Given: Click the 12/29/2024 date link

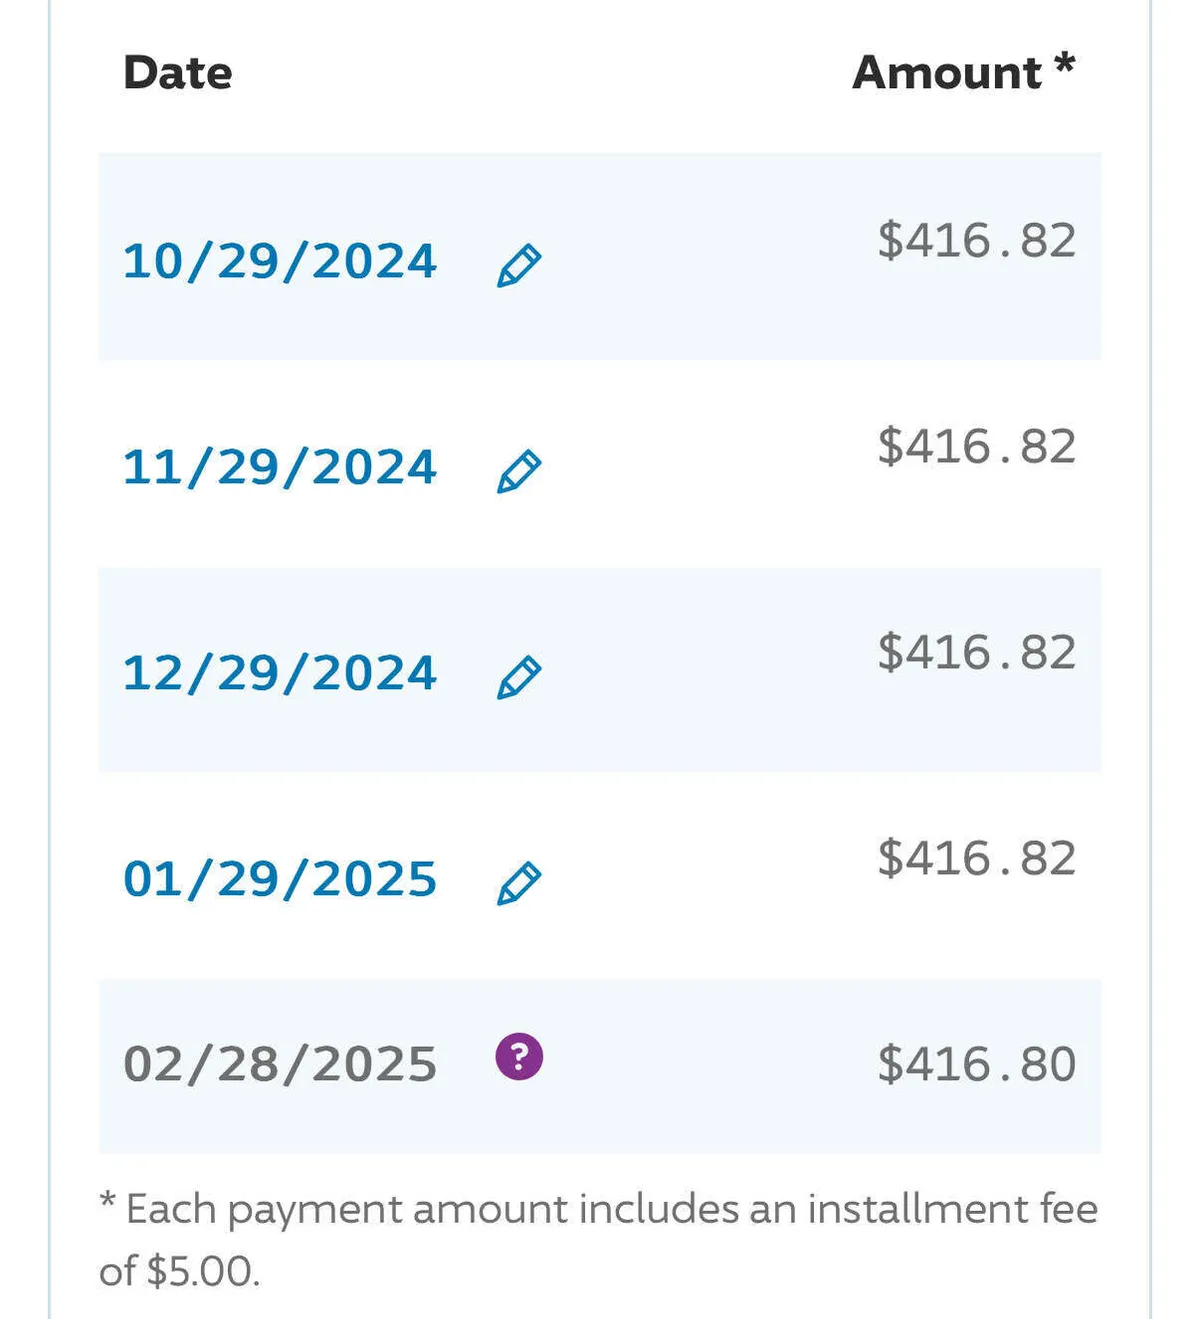Looking at the screenshot, I should coord(280,674).
